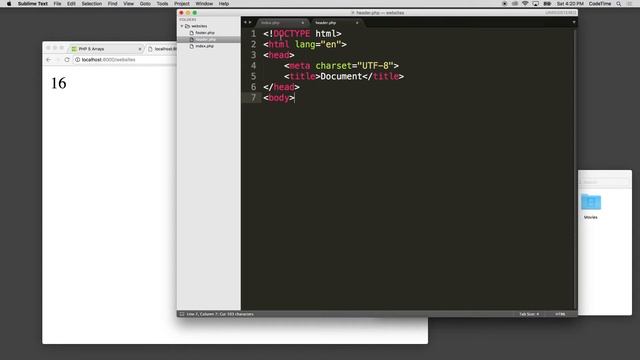The width and height of the screenshot is (640, 360).
Task: Select the localhost browser tab
Action: [x=162, y=49]
